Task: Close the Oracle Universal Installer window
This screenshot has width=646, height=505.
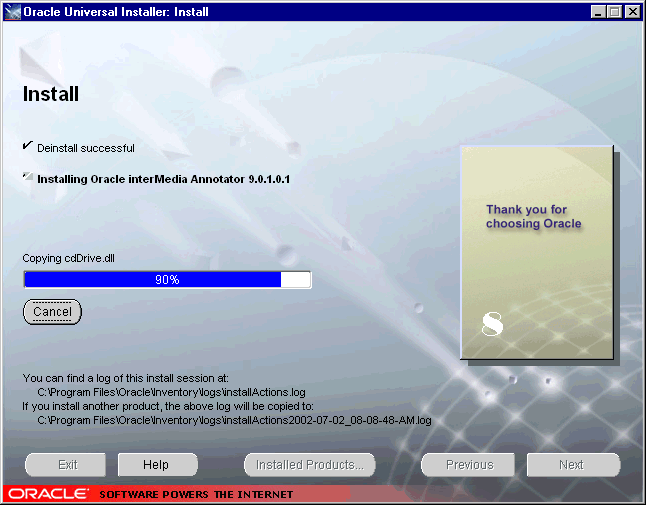Action: pyautogui.click(x=632, y=12)
